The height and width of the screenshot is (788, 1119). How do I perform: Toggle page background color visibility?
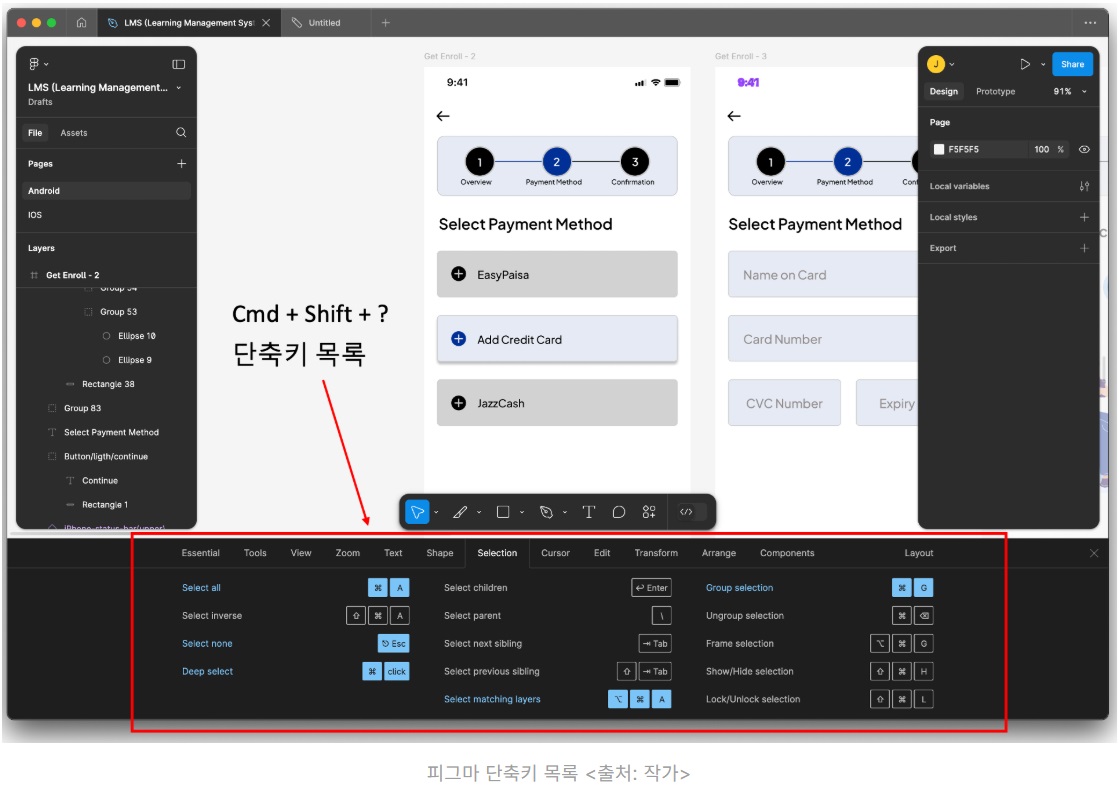(1084, 149)
